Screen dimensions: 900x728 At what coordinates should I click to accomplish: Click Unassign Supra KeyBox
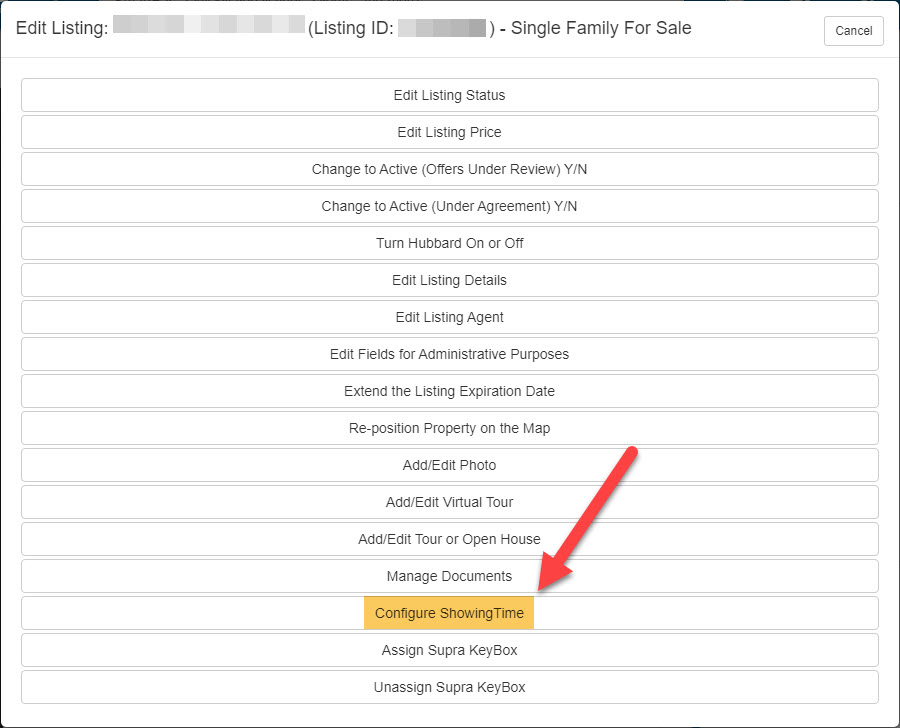pyautogui.click(x=449, y=688)
